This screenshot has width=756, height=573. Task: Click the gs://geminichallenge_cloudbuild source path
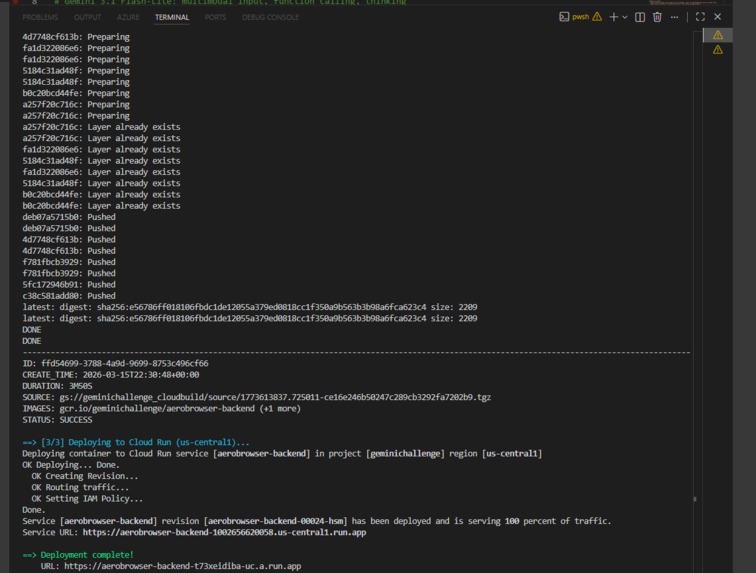[x=275, y=397]
